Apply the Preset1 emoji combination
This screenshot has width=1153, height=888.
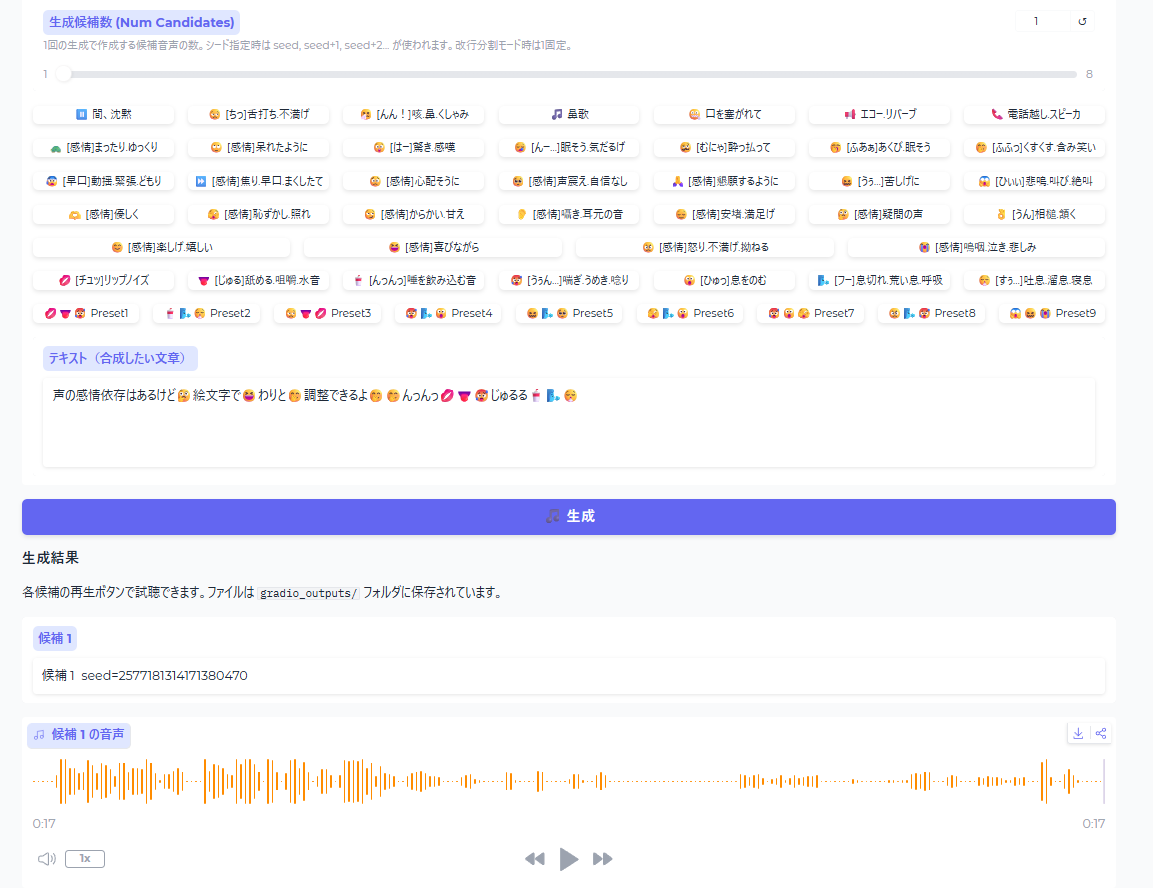tap(86, 313)
